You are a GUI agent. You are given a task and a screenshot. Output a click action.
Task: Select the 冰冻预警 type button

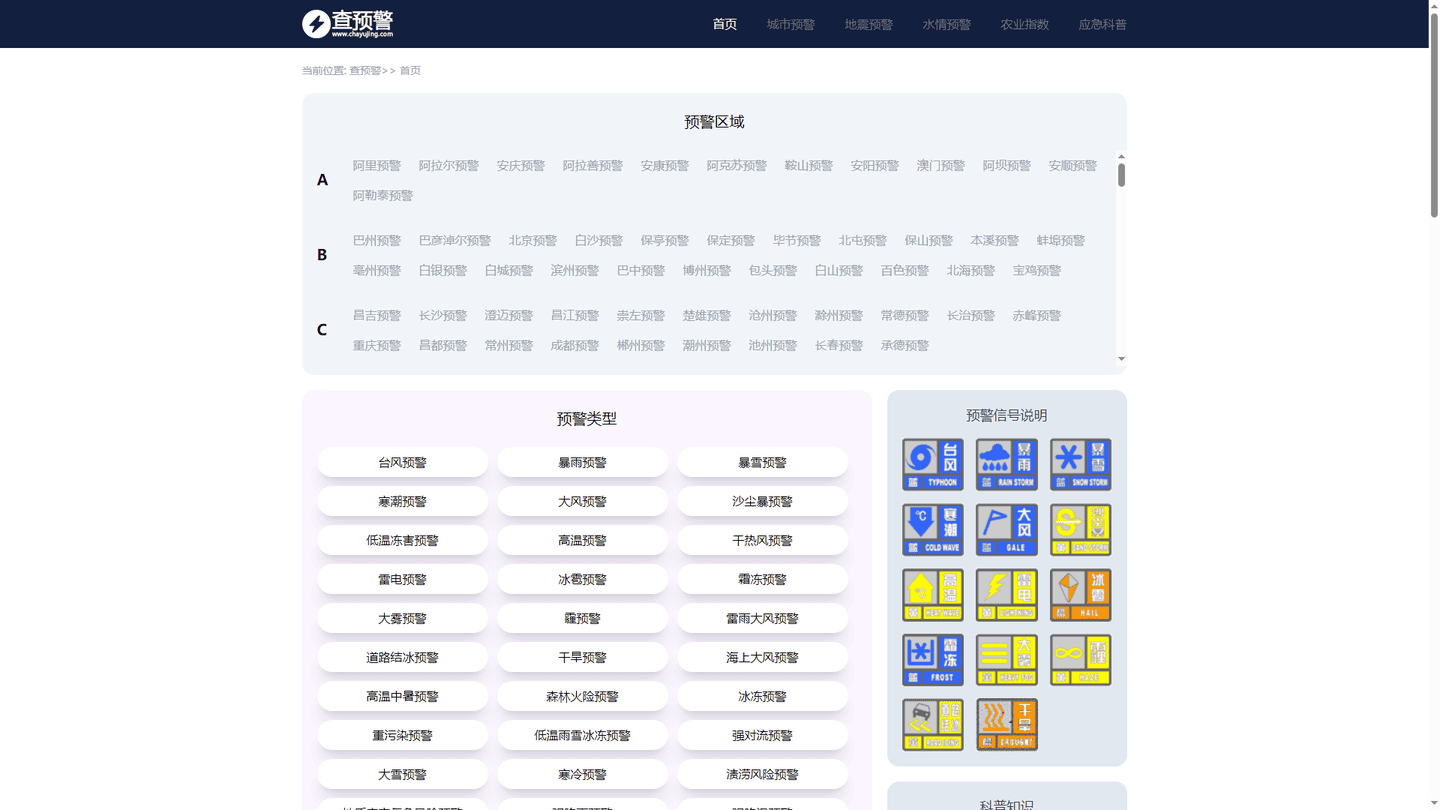point(763,696)
